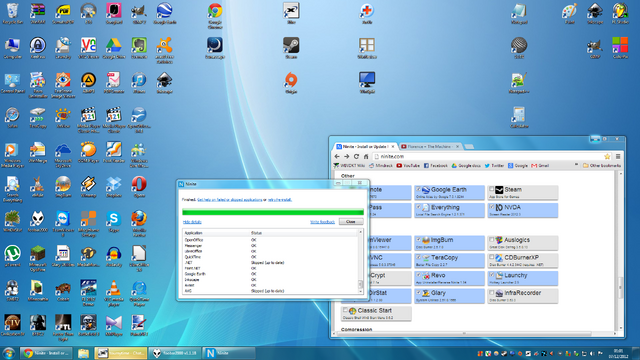The height and width of the screenshot is (360, 640).
Task: Reload the ninite.com page
Action: (x=356, y=156)
